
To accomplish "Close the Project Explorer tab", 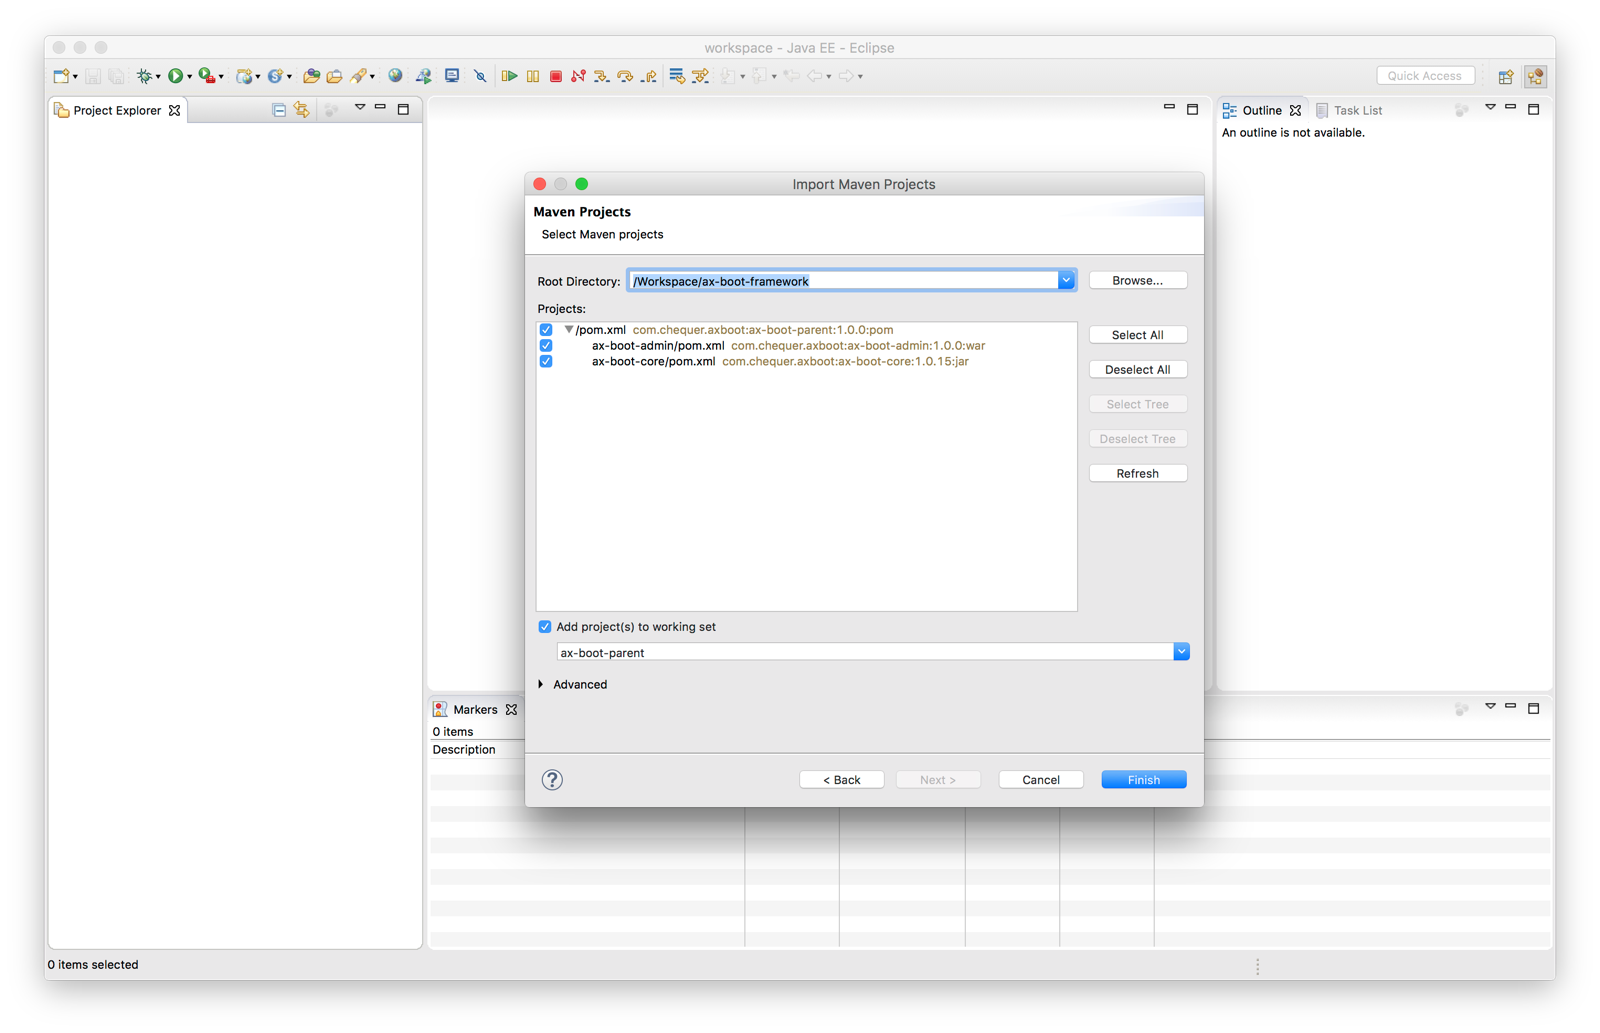I will (175, 110).
